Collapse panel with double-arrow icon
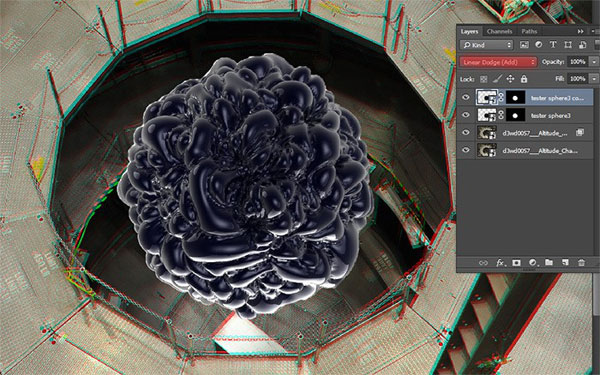This screenshot has width=600, height=375. 581,31
